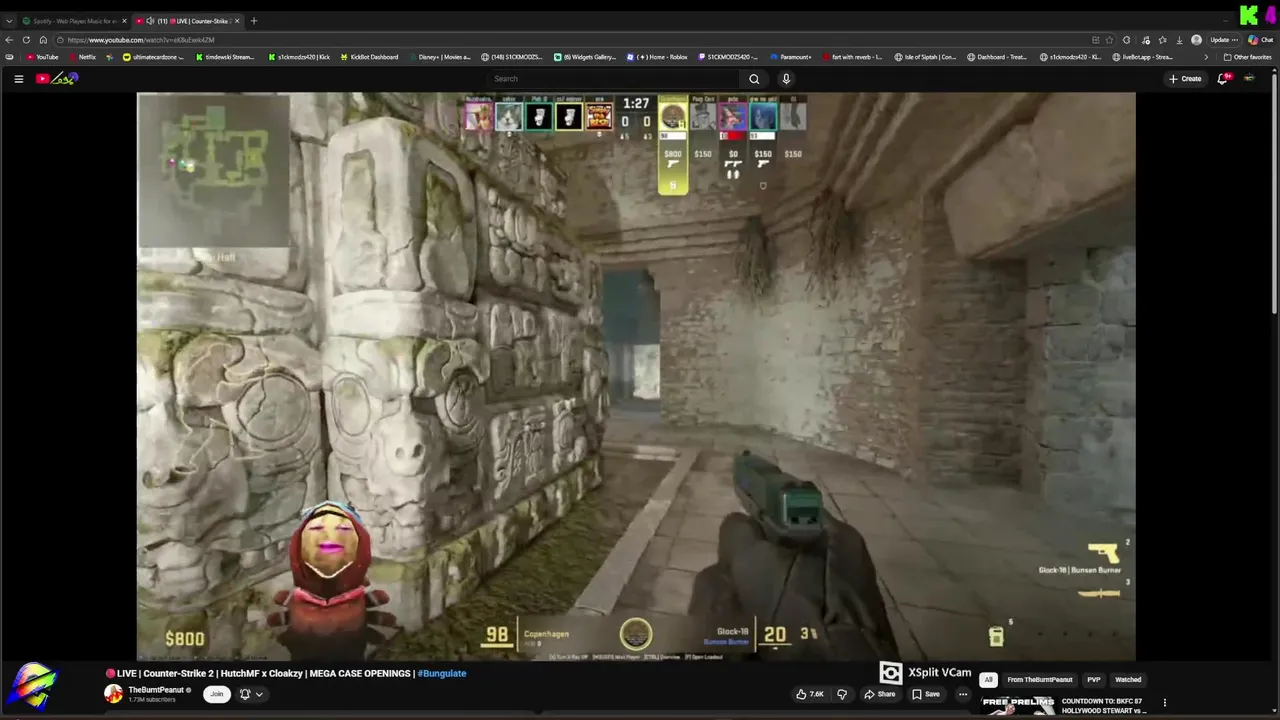The height and width of the screenshot is (720, 1280).
Task: Reload the page with the refresh icon
Action: point(26,40)
